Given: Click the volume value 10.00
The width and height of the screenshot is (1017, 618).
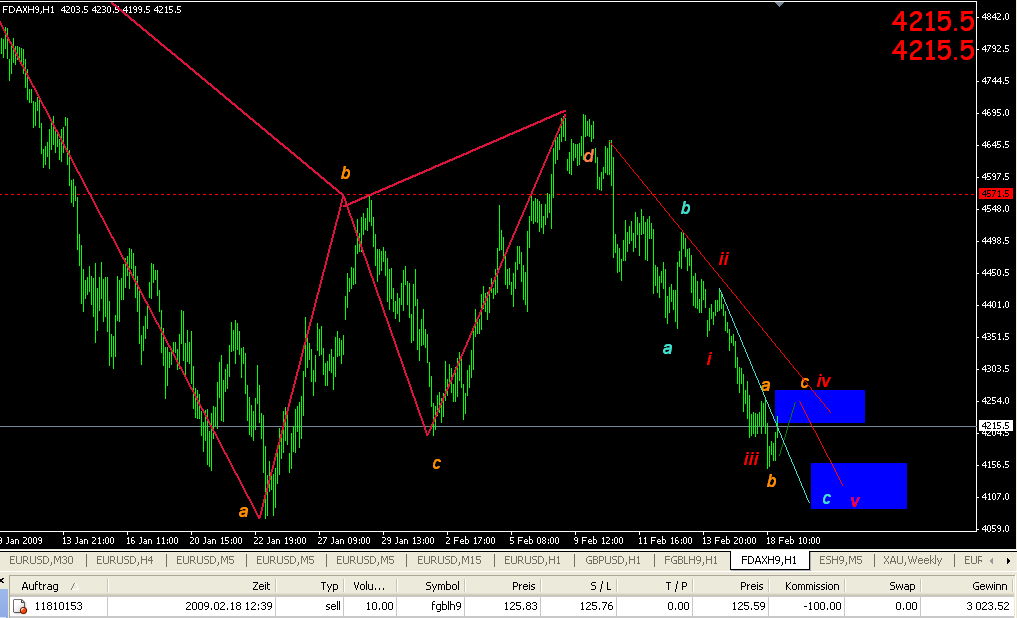Looking at the screenshot, I should [x=379, y=606].
